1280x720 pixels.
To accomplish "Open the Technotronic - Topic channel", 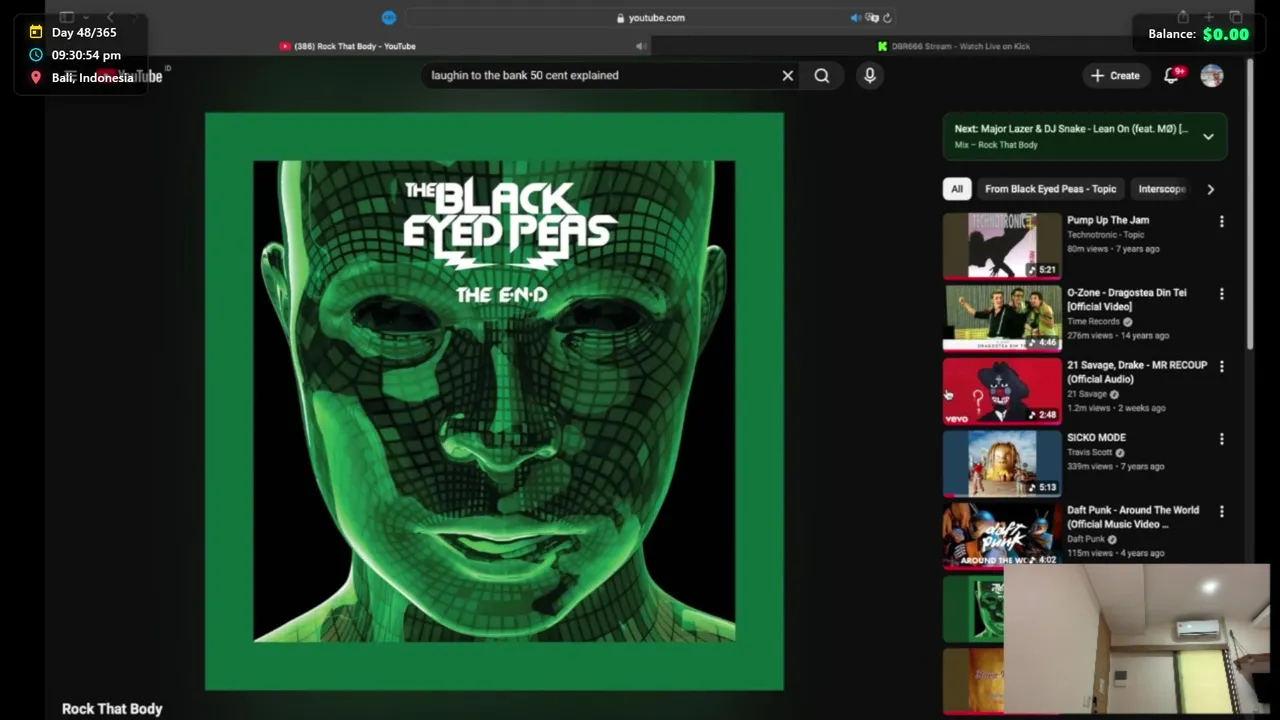I will (x=1105, y=235).
